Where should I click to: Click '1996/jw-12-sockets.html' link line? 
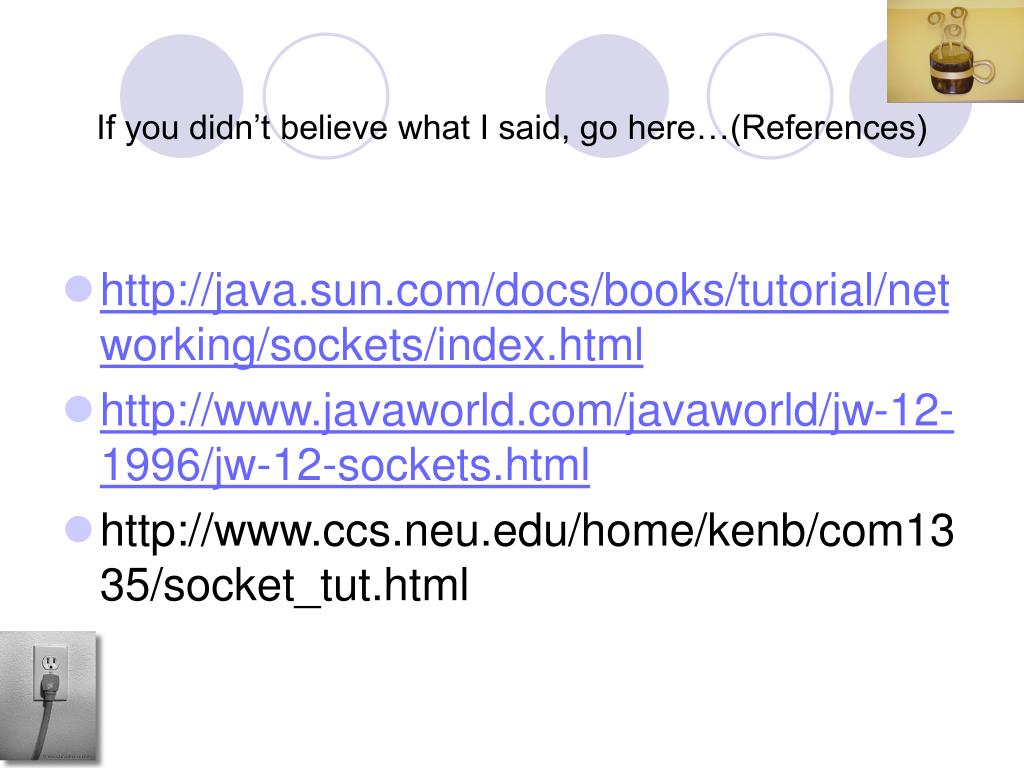tap(345, 465)
